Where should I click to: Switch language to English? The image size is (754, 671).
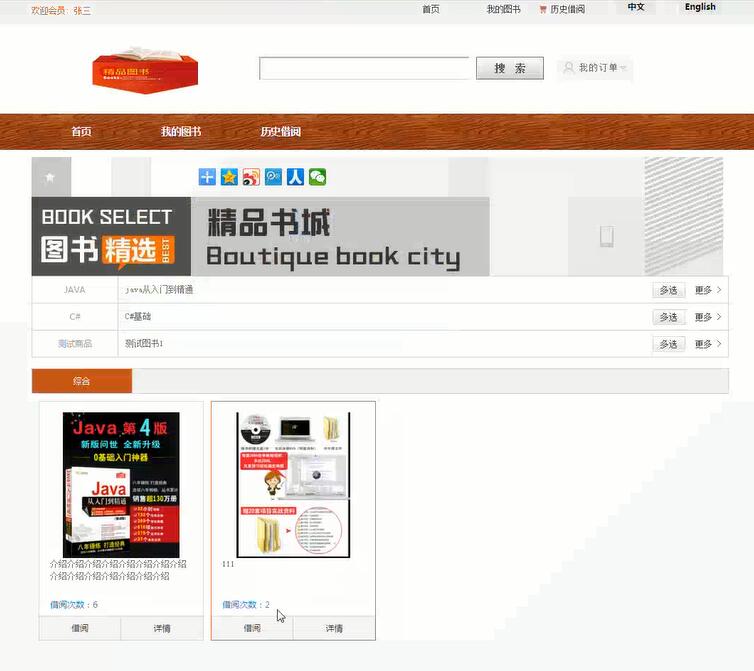point(700,7)
